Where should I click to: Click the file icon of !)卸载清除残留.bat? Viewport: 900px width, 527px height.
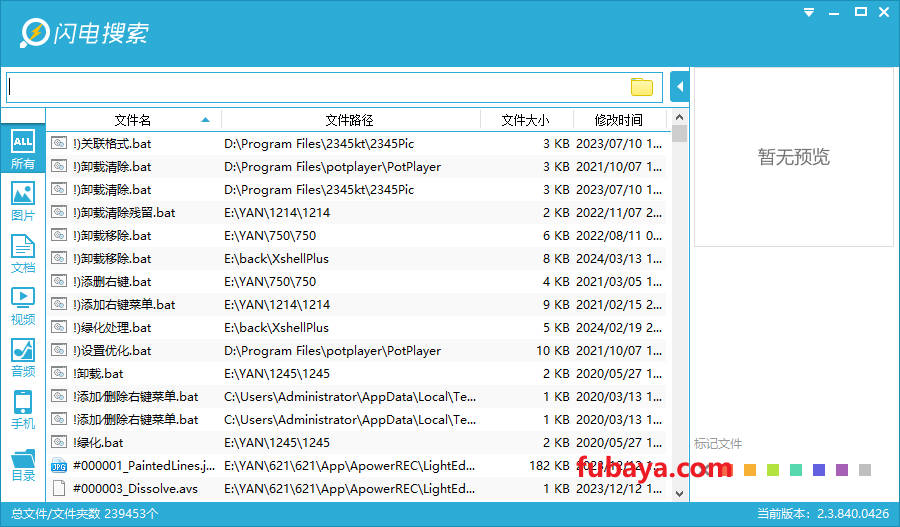[x=59, y=212]
